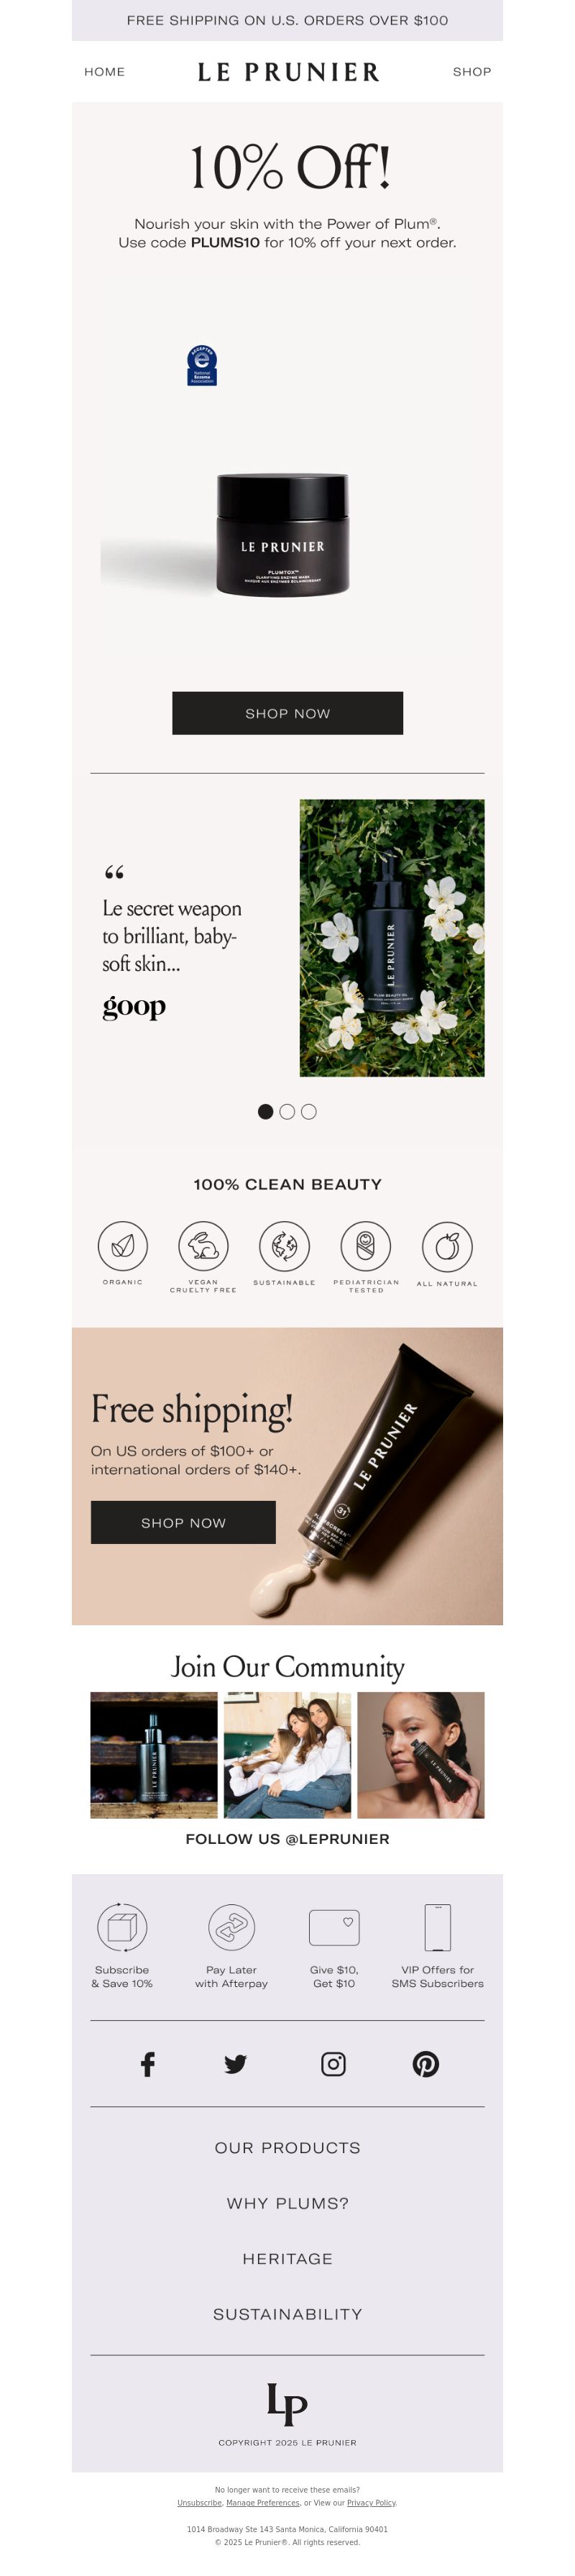Show the third testimonial slide dot
This screenshot has width=575, height=2576.
point(309,1111)
